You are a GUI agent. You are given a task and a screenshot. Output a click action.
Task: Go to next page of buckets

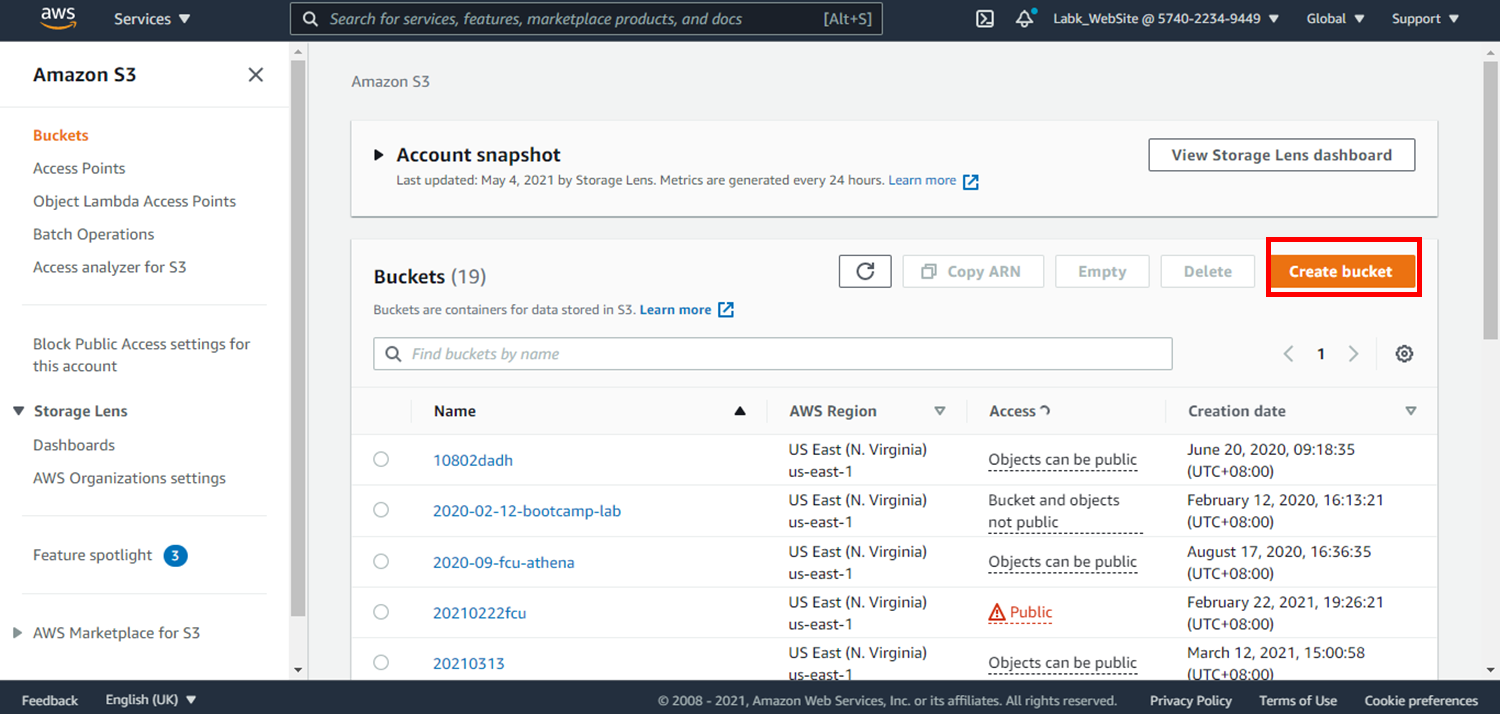(x=1353, y=354)
